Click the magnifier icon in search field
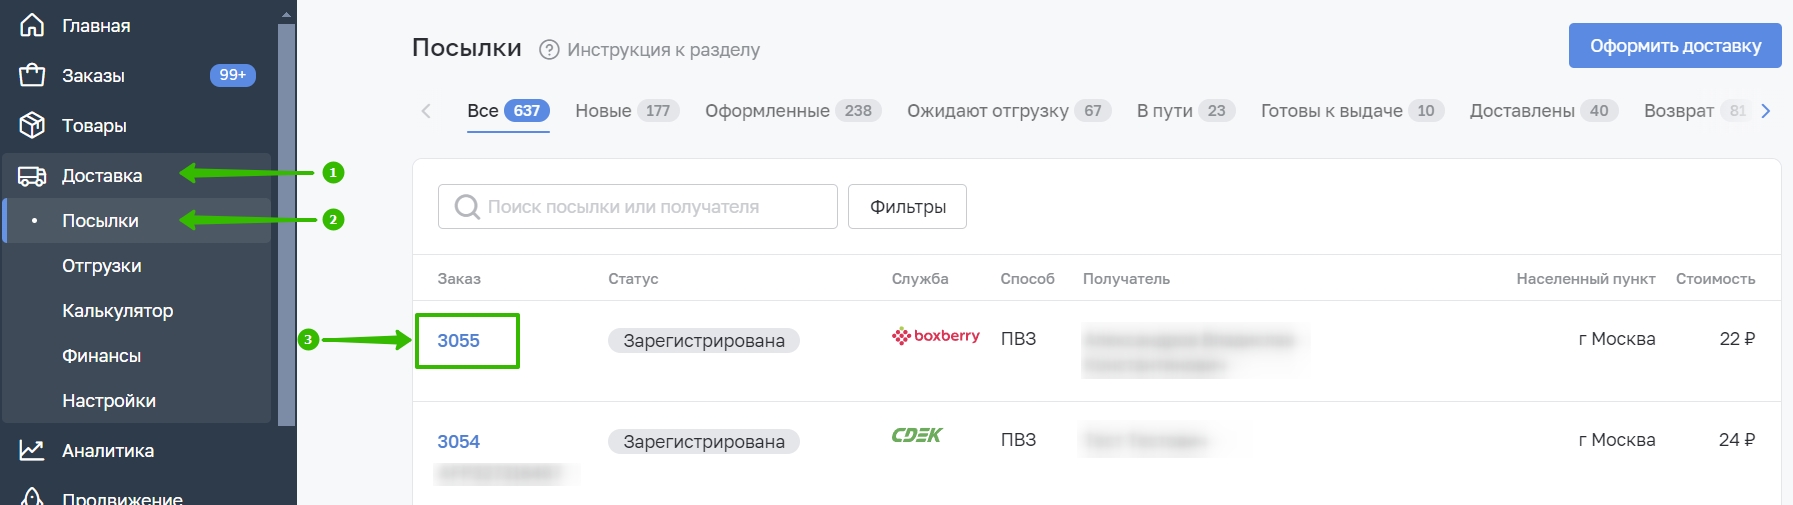Screen dimensions: 1793x505 [x=467, y=206]
